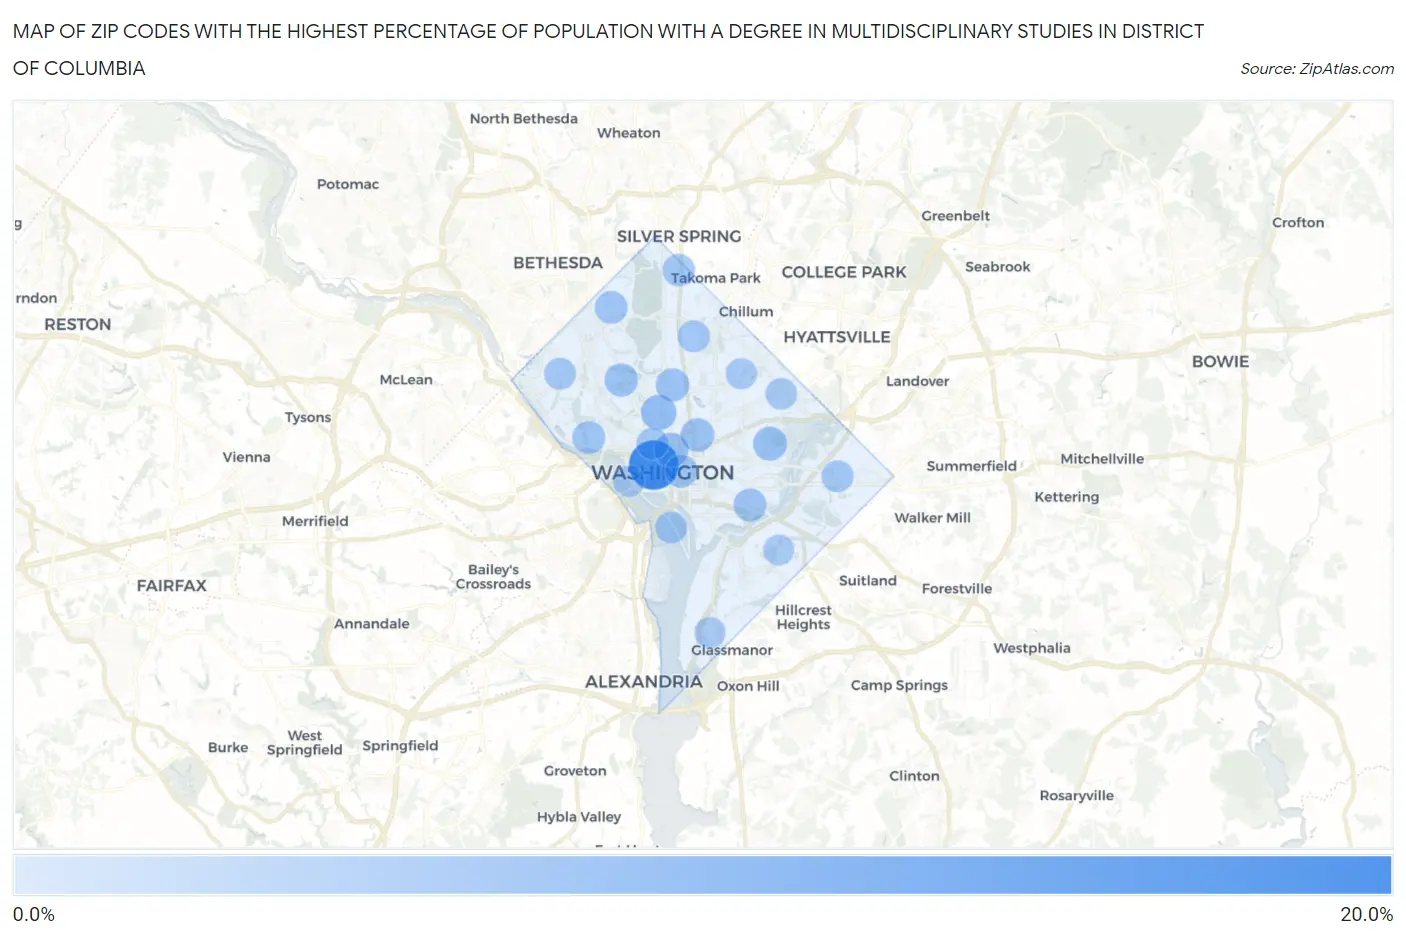The image size is (1406, 937).
Task: Click the Bailey's Crossroads map label
Action: tap(494, 577)
